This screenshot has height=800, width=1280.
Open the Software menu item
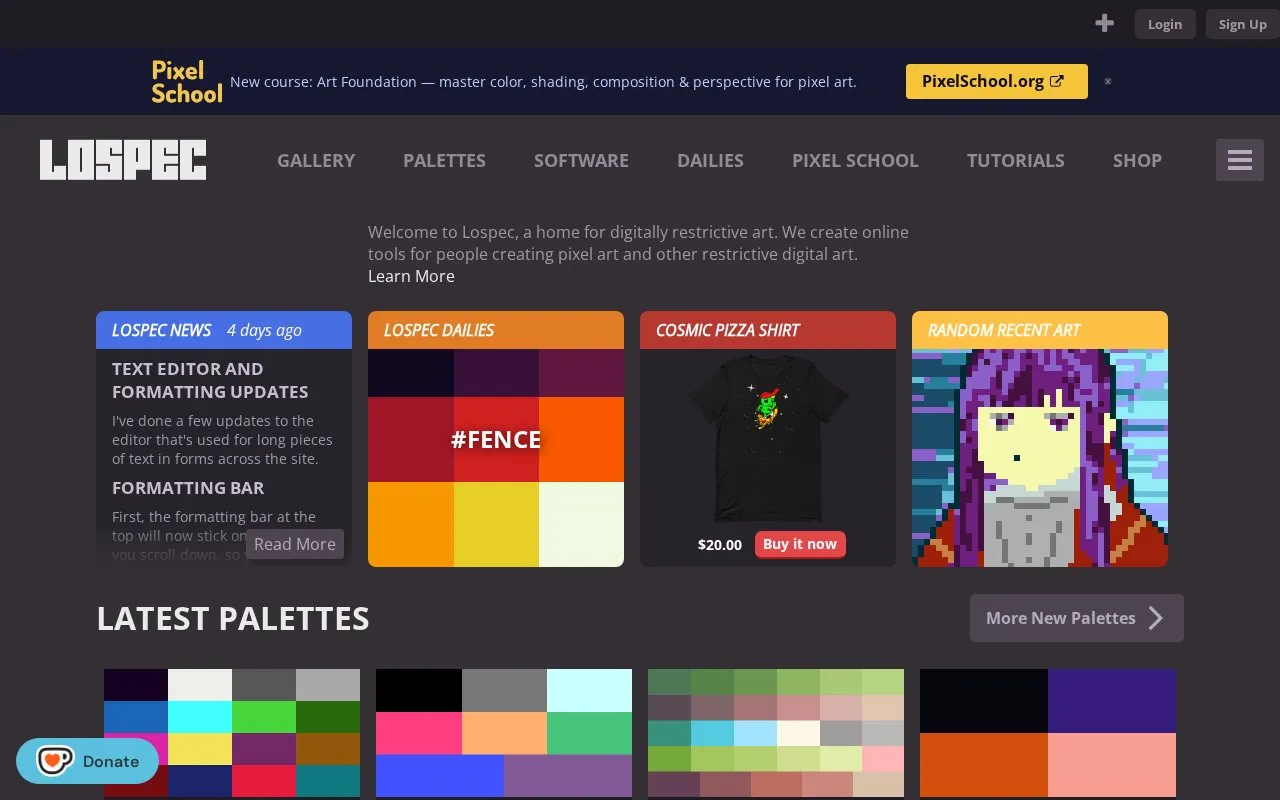coord(581,160)
